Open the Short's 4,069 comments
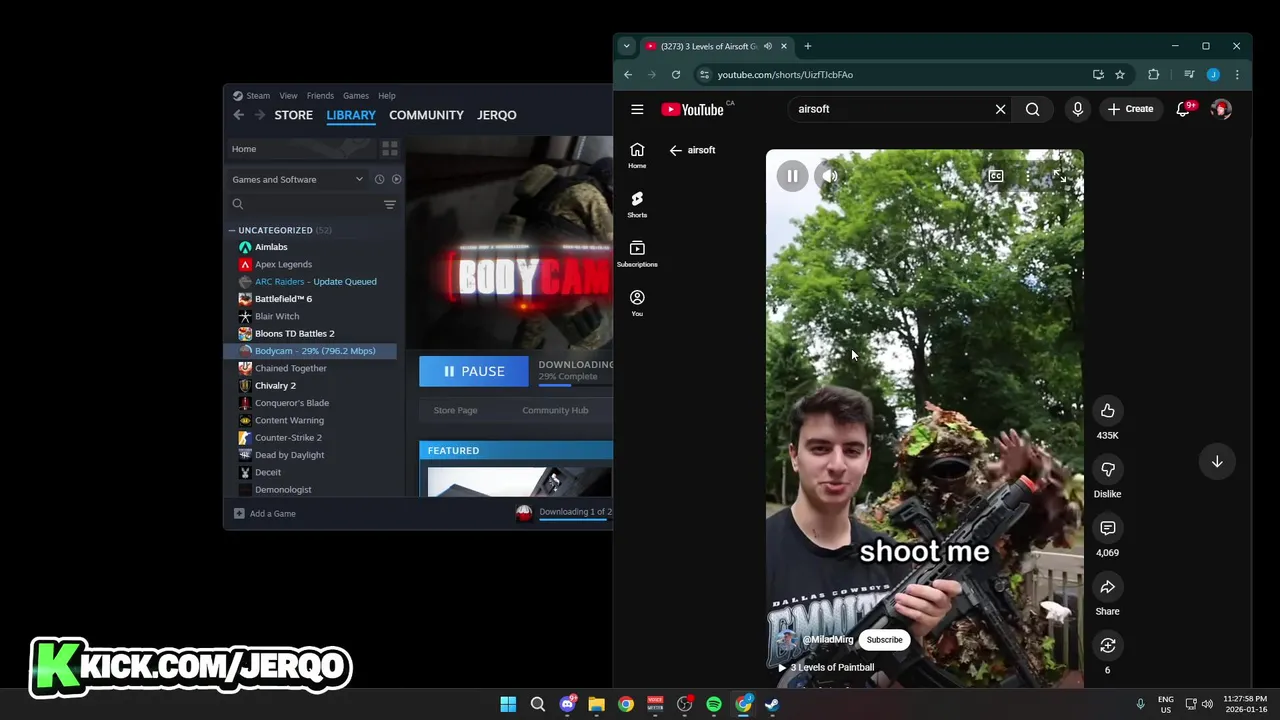Viewport: 1280px width, 720px height. click(x=1107, y=528)
